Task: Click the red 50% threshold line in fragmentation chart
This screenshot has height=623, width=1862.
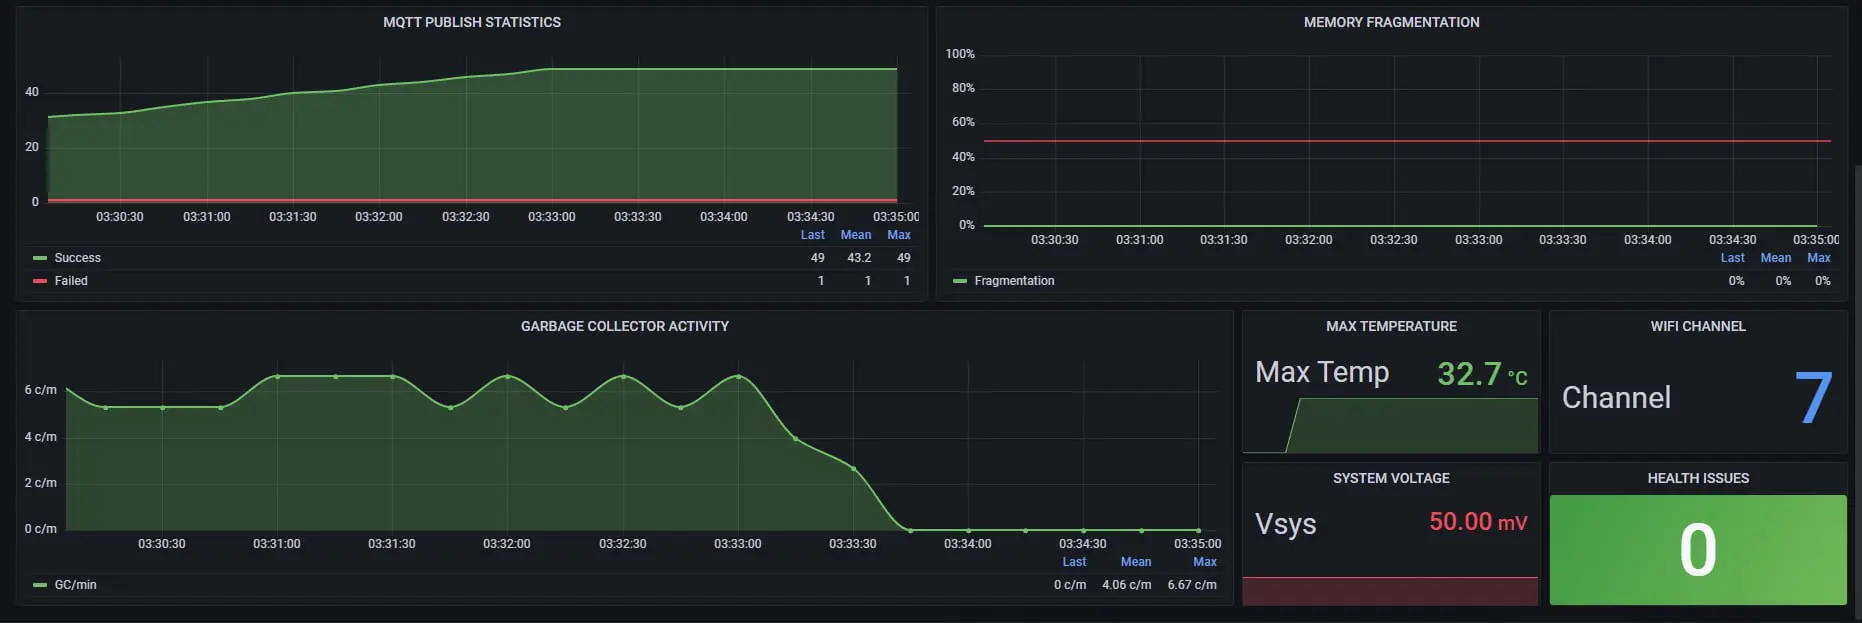Action: [1407, 141]
